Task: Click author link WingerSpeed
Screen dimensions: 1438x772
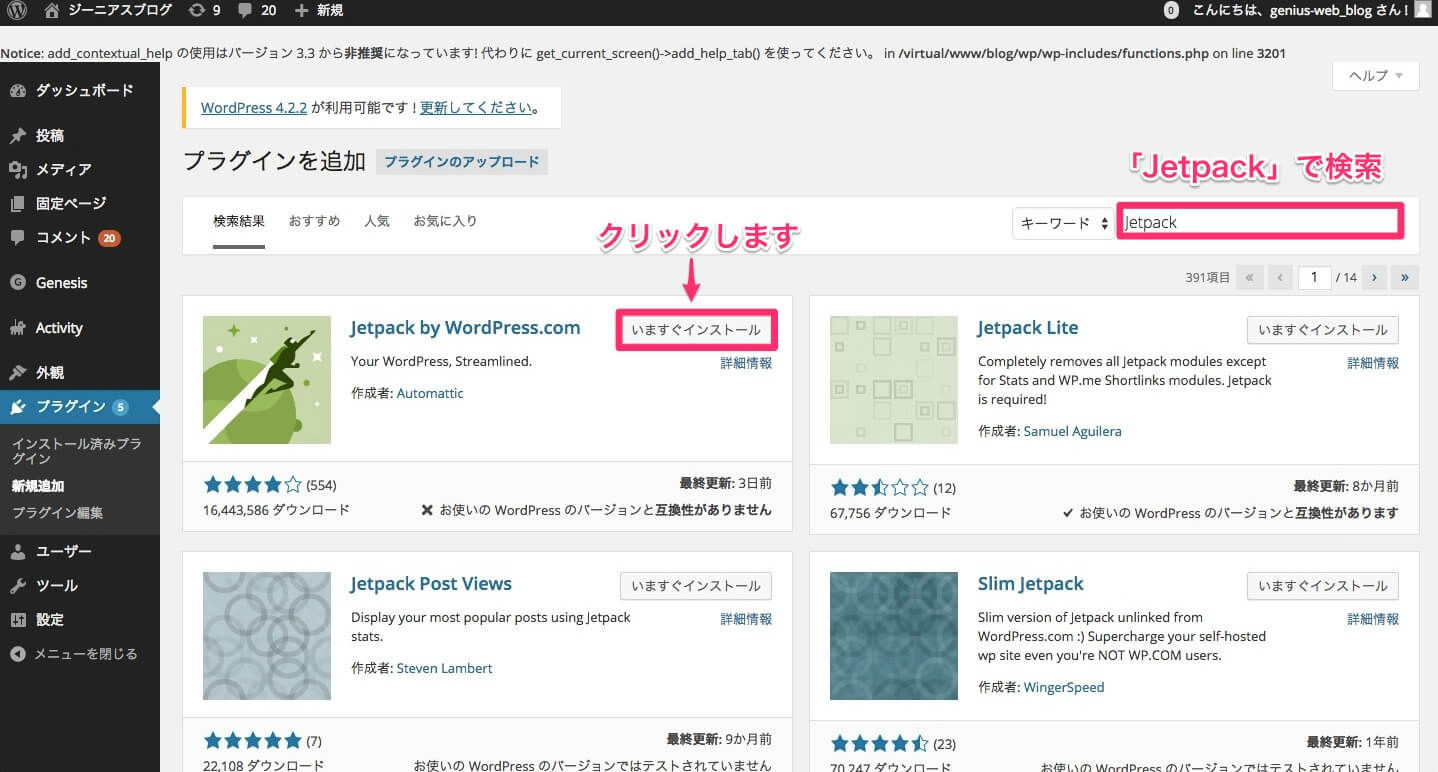Action: point(1064,687)
